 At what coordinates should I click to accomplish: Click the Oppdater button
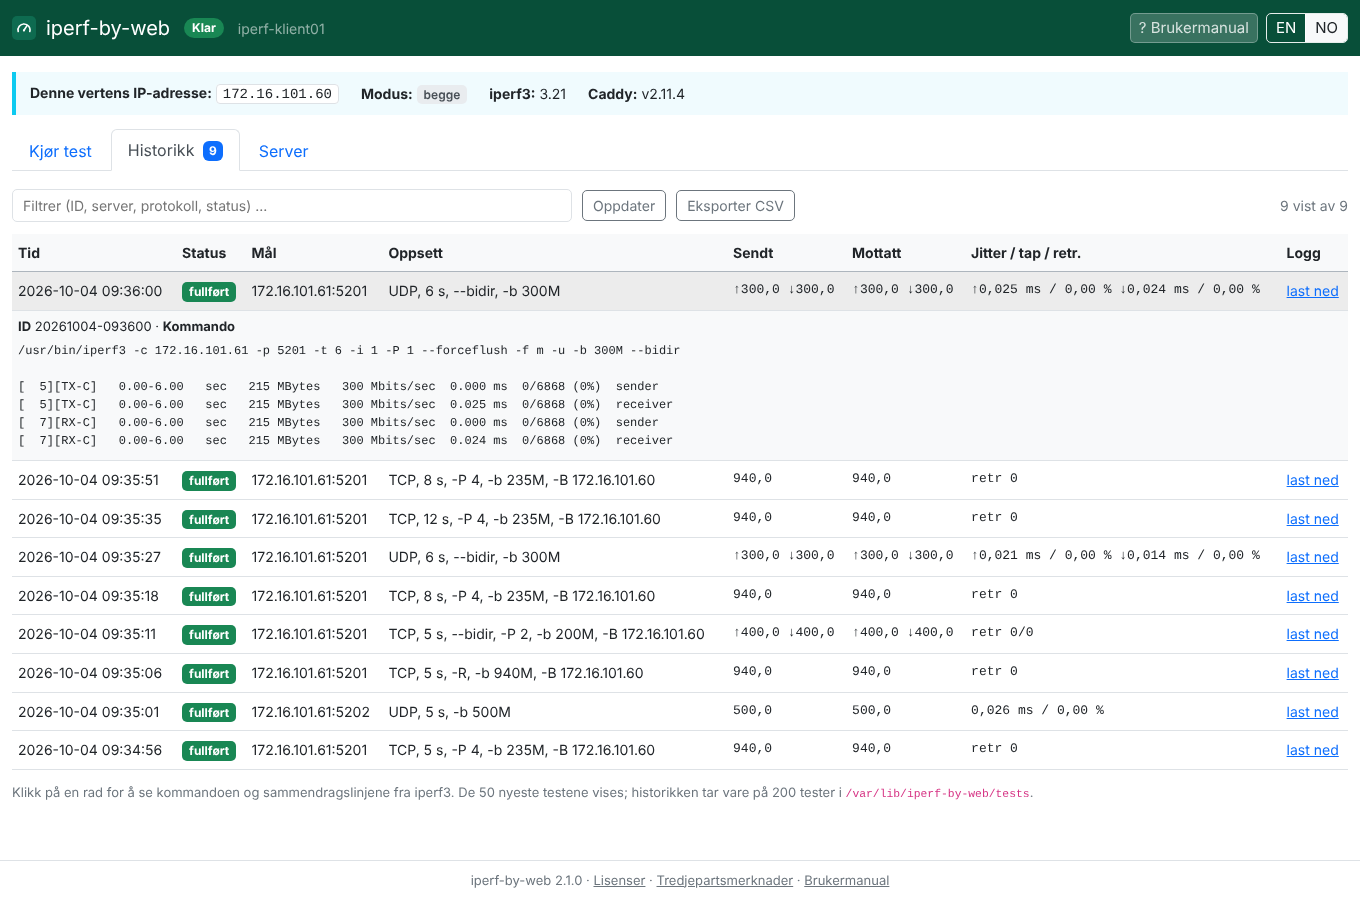pos(624,206)
